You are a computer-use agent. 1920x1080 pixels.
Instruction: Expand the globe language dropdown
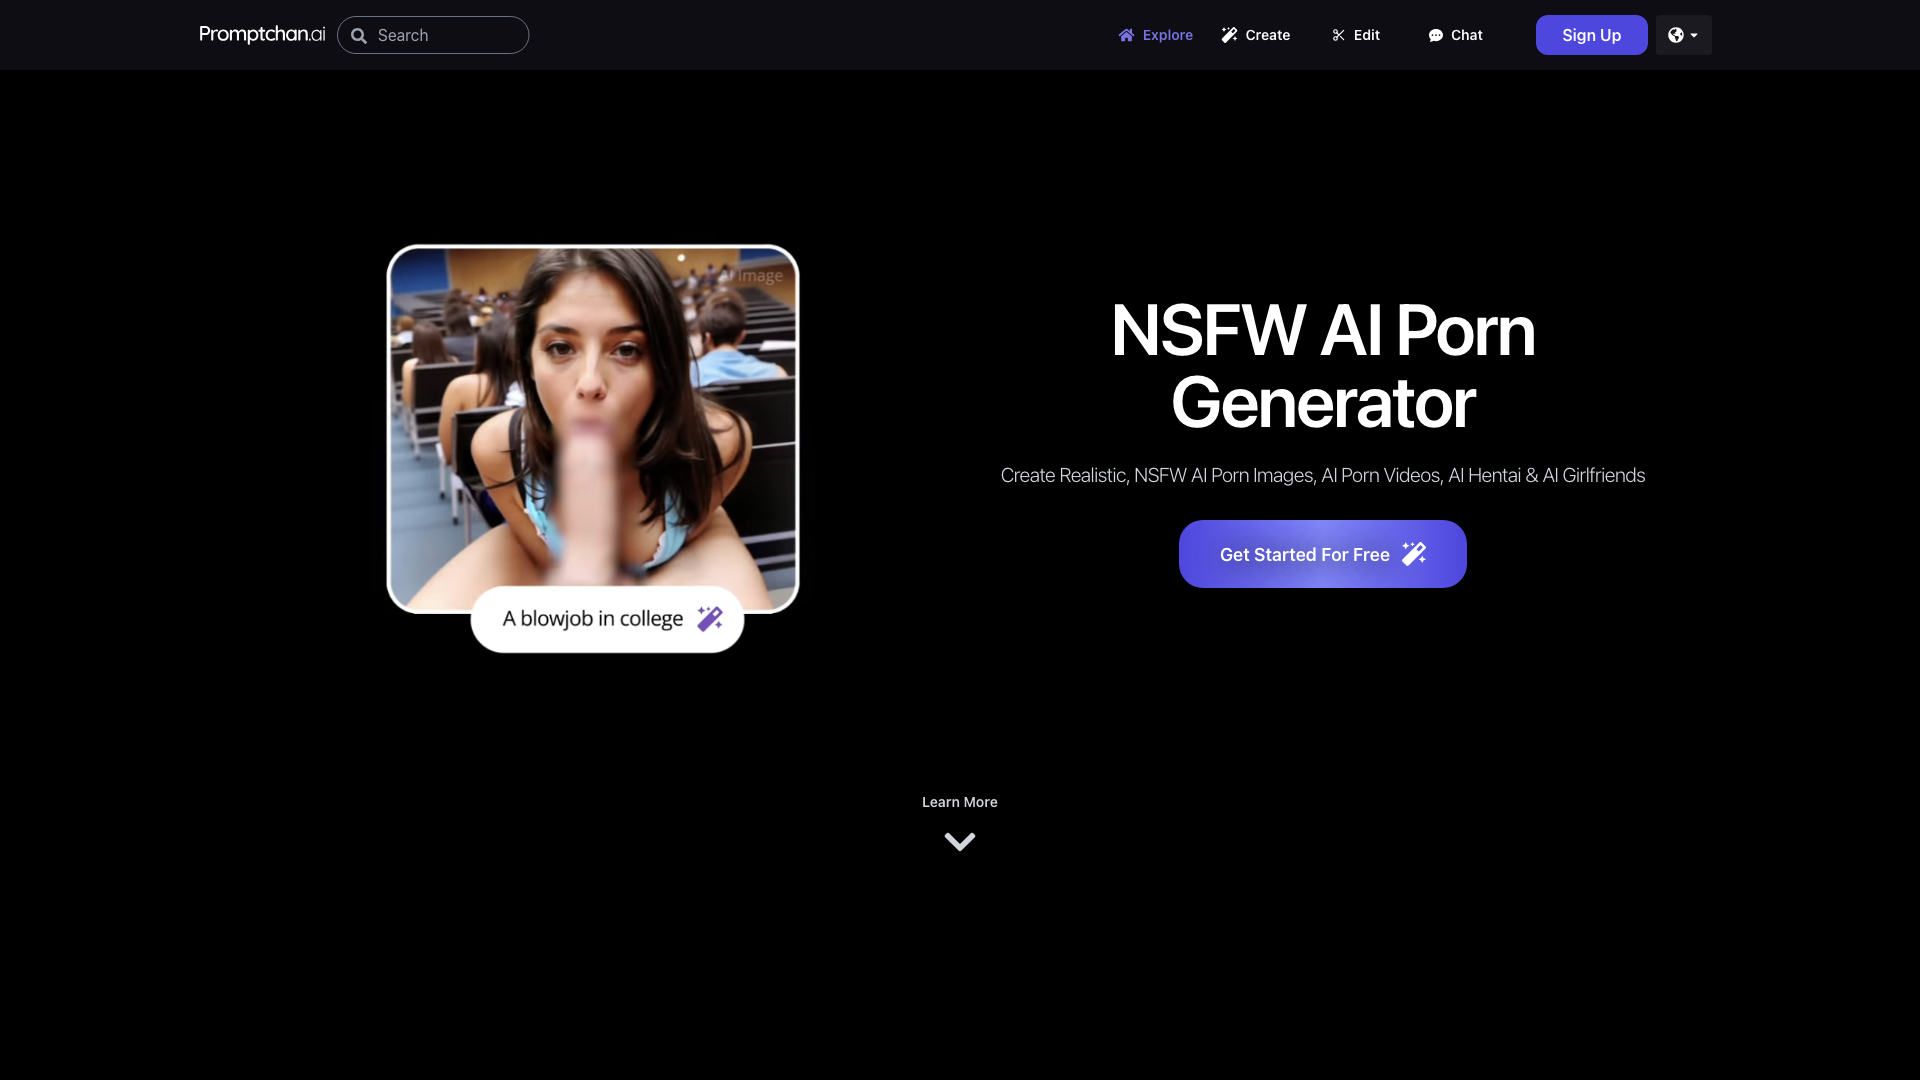[x=1683, y=34]
